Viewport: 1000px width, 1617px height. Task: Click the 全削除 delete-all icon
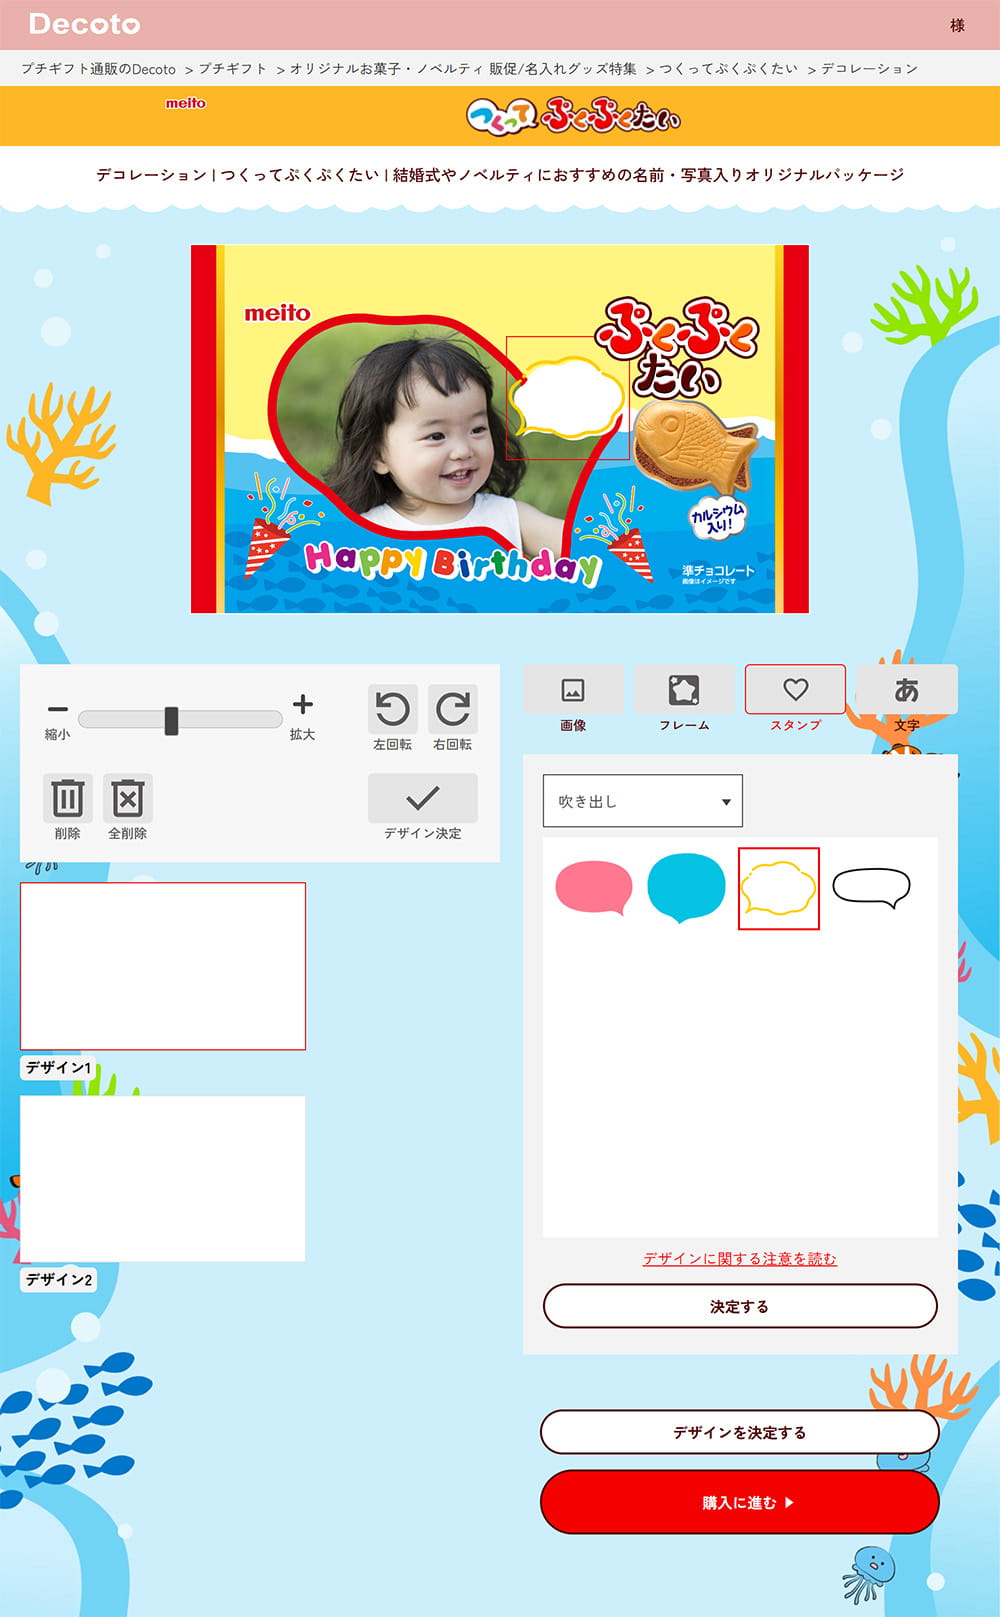pyautogui.click(x=128, y=798)
